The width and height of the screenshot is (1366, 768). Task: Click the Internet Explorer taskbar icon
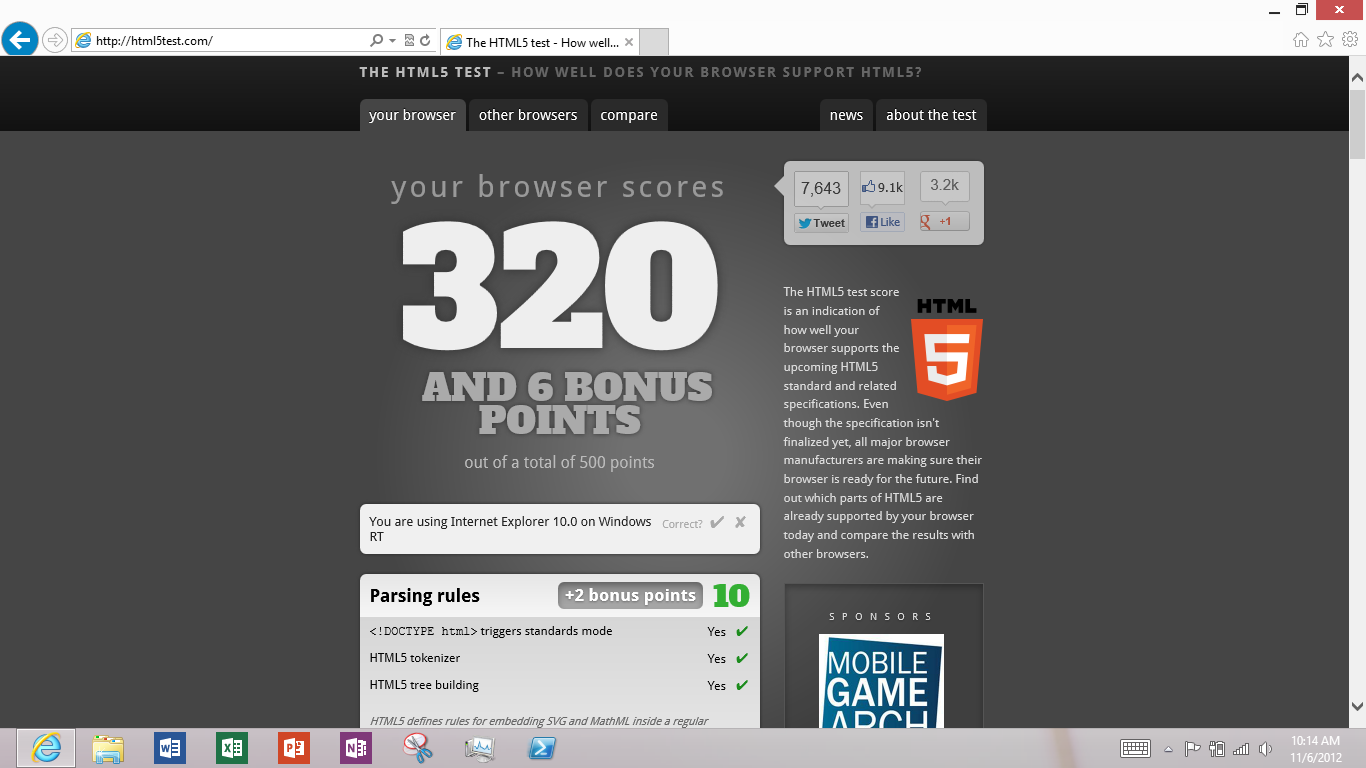point(46,748)
